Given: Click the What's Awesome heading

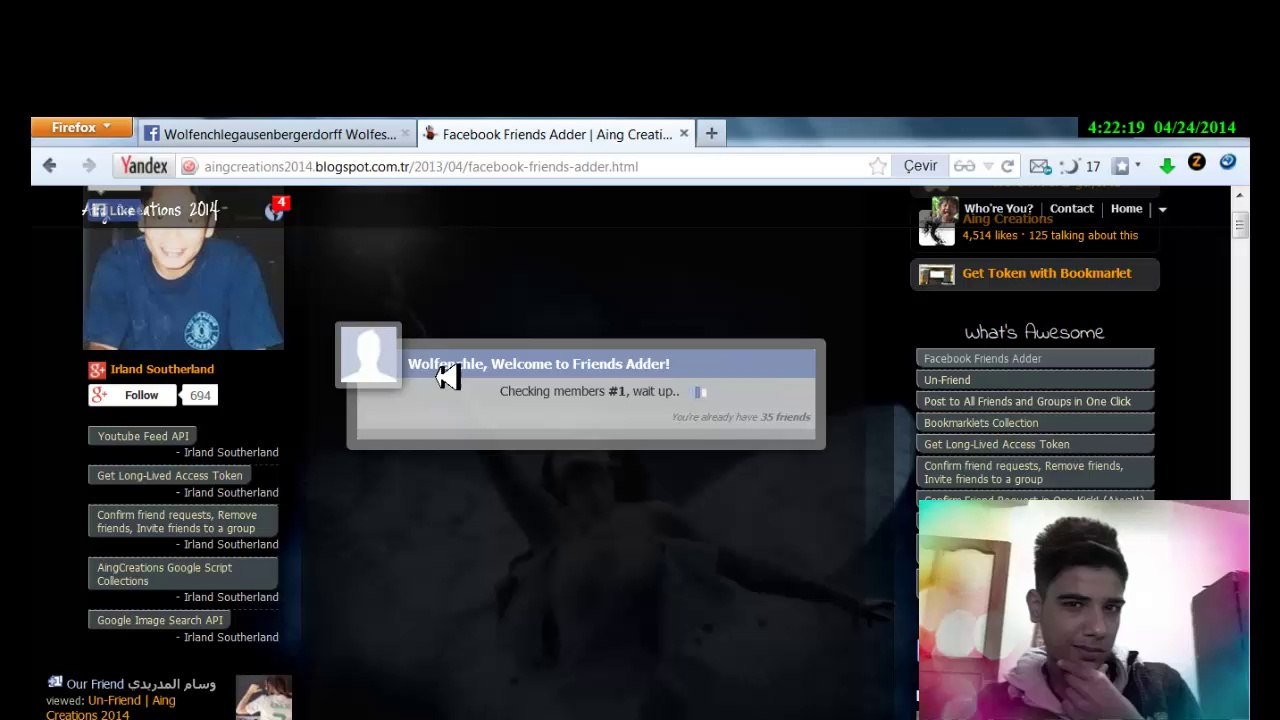Looking at the screenshot, I should [1034, 332].
